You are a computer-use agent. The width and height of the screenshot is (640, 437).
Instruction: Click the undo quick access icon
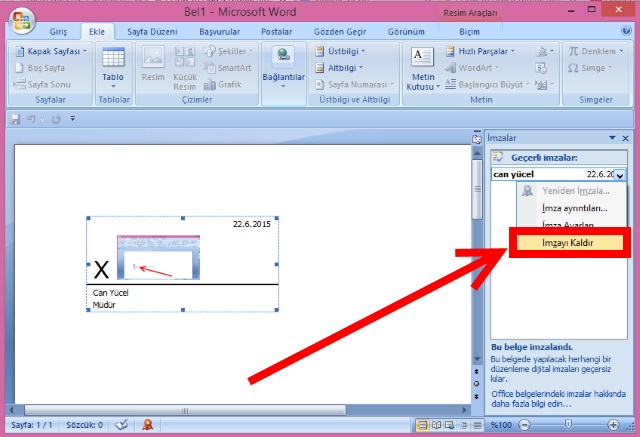[31, 119]
